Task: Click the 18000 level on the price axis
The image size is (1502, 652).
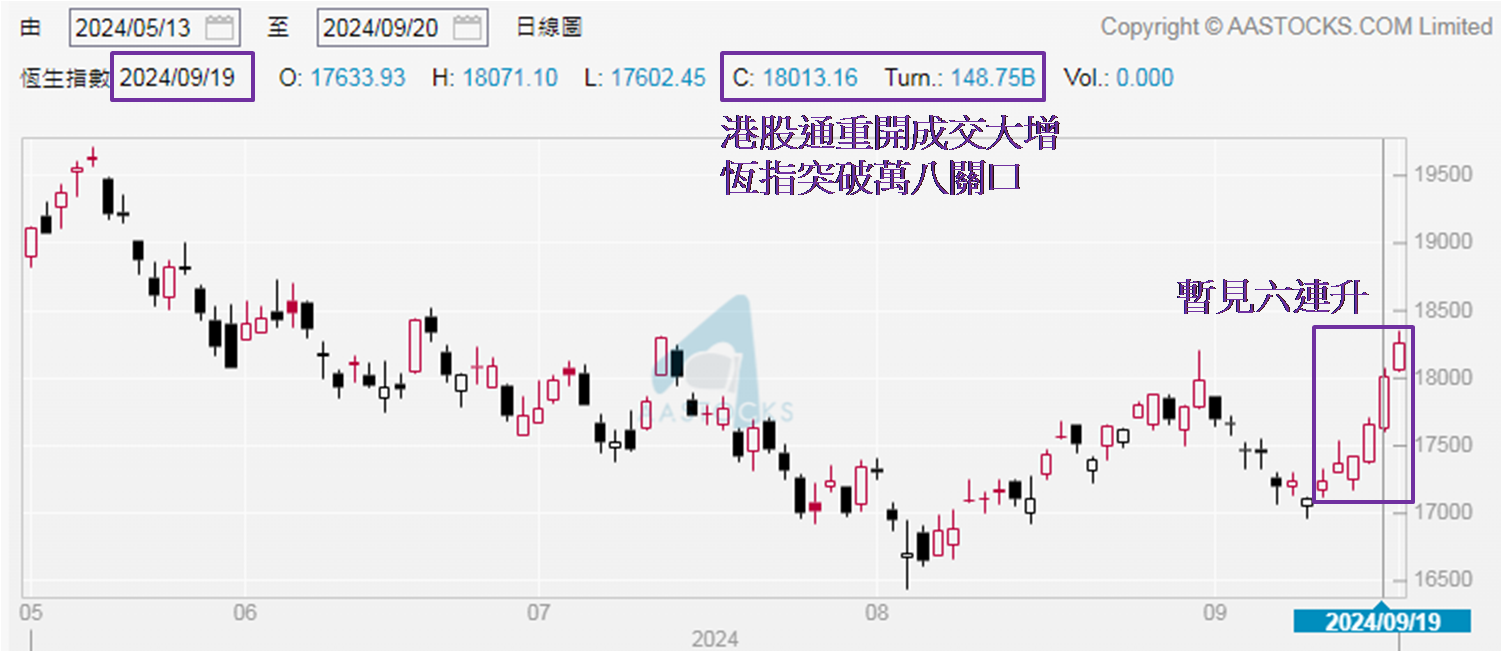Action: (1441, 377)
